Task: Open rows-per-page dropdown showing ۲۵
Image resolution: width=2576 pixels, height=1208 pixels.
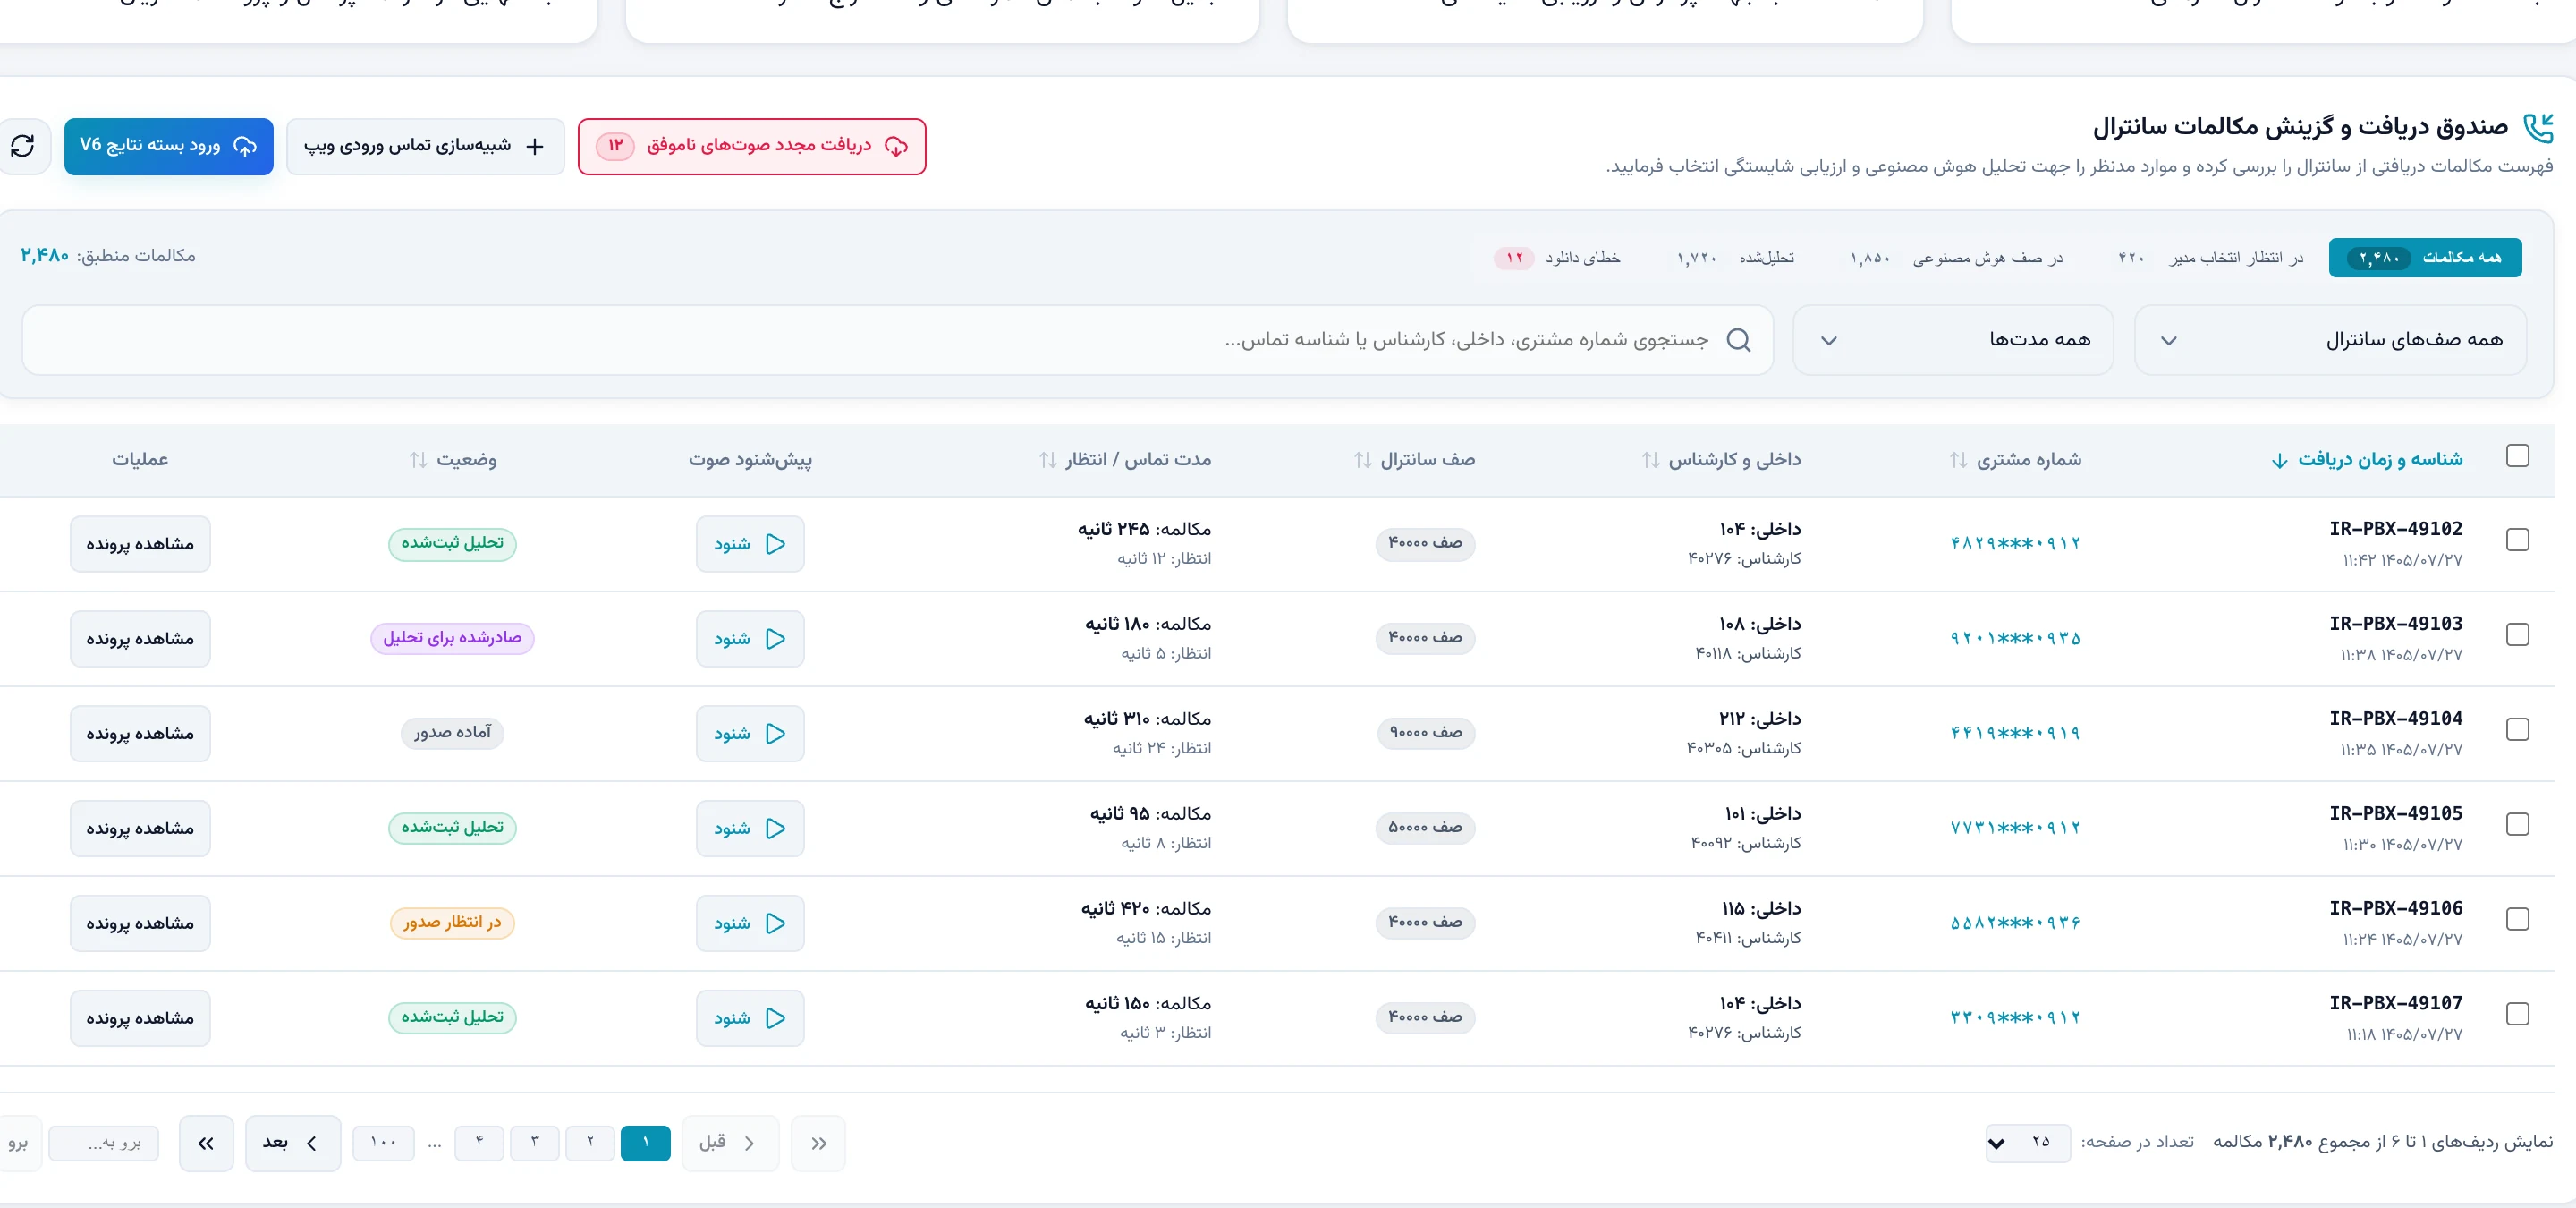Action: point(2028,1143)
